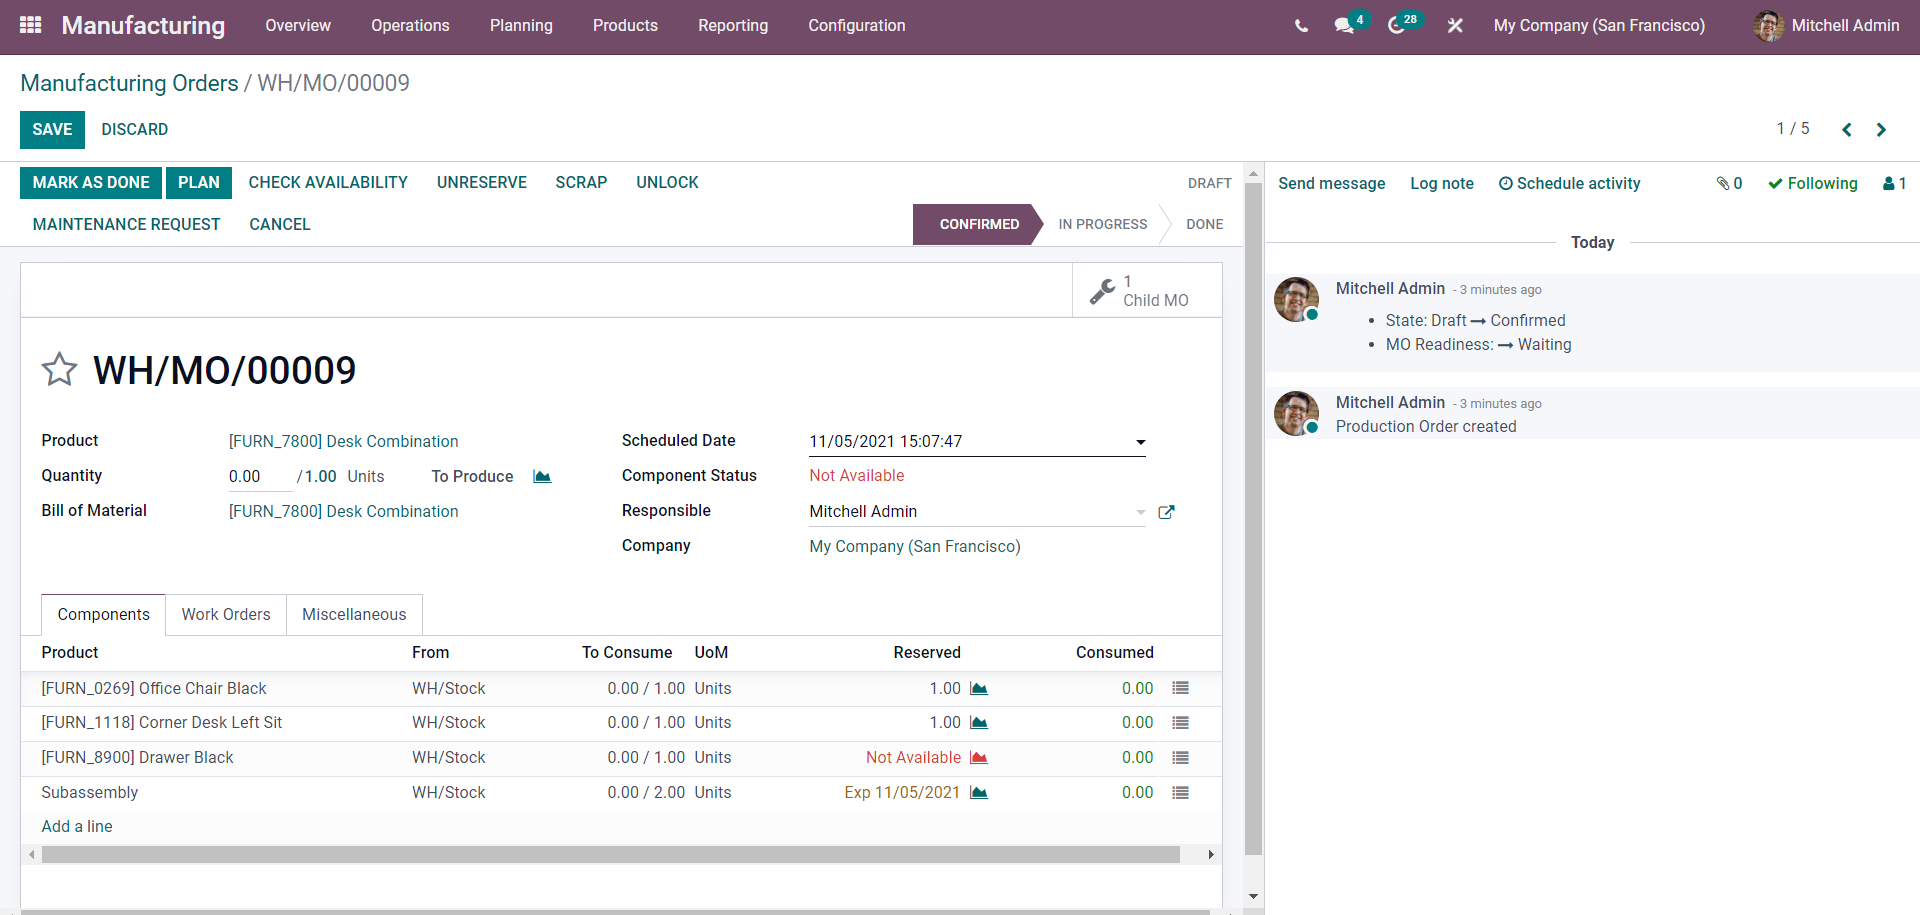The height and width of the screenshot is (915, 1920).
Task: Open red forecast chart icon for Drawer Black
Action: (x=979, y=758)
